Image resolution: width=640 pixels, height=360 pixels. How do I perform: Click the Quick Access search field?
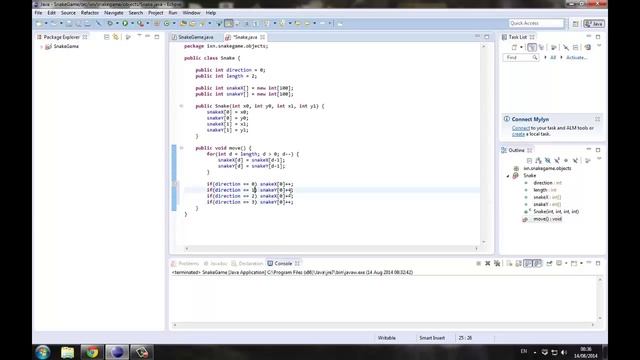tap(536, 23)
